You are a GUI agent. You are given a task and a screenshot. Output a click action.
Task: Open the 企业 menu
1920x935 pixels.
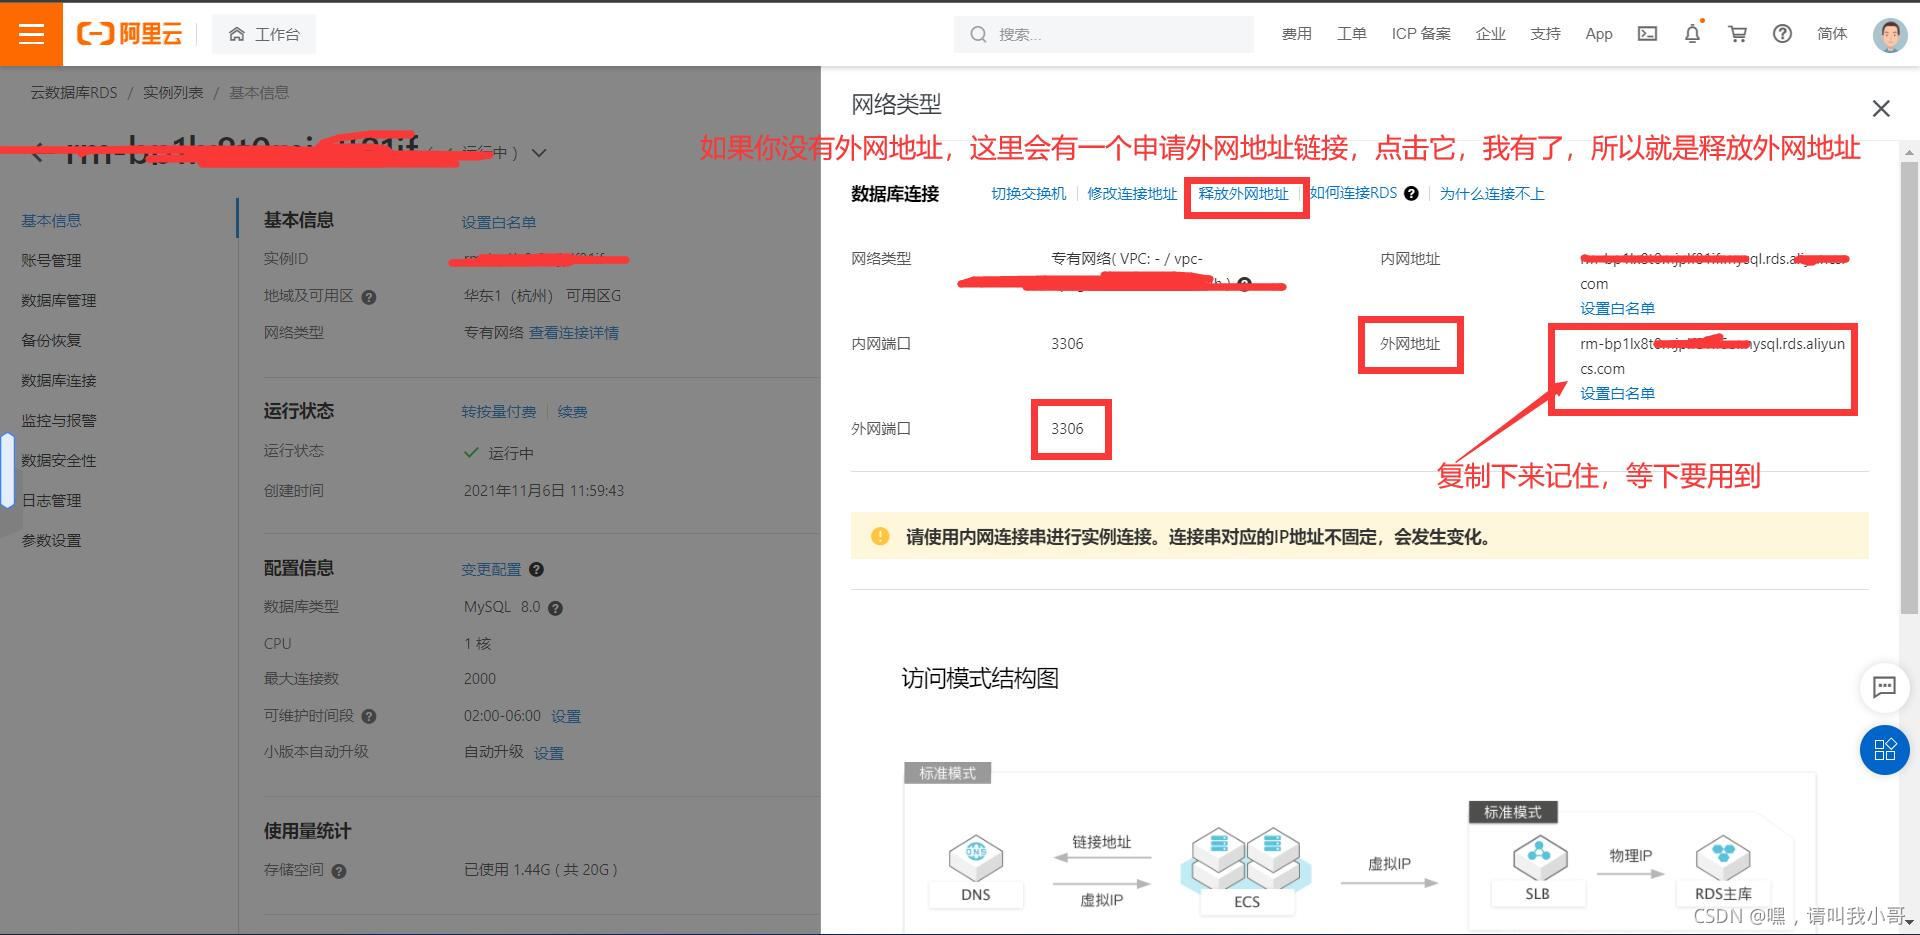pos(1490,34)
